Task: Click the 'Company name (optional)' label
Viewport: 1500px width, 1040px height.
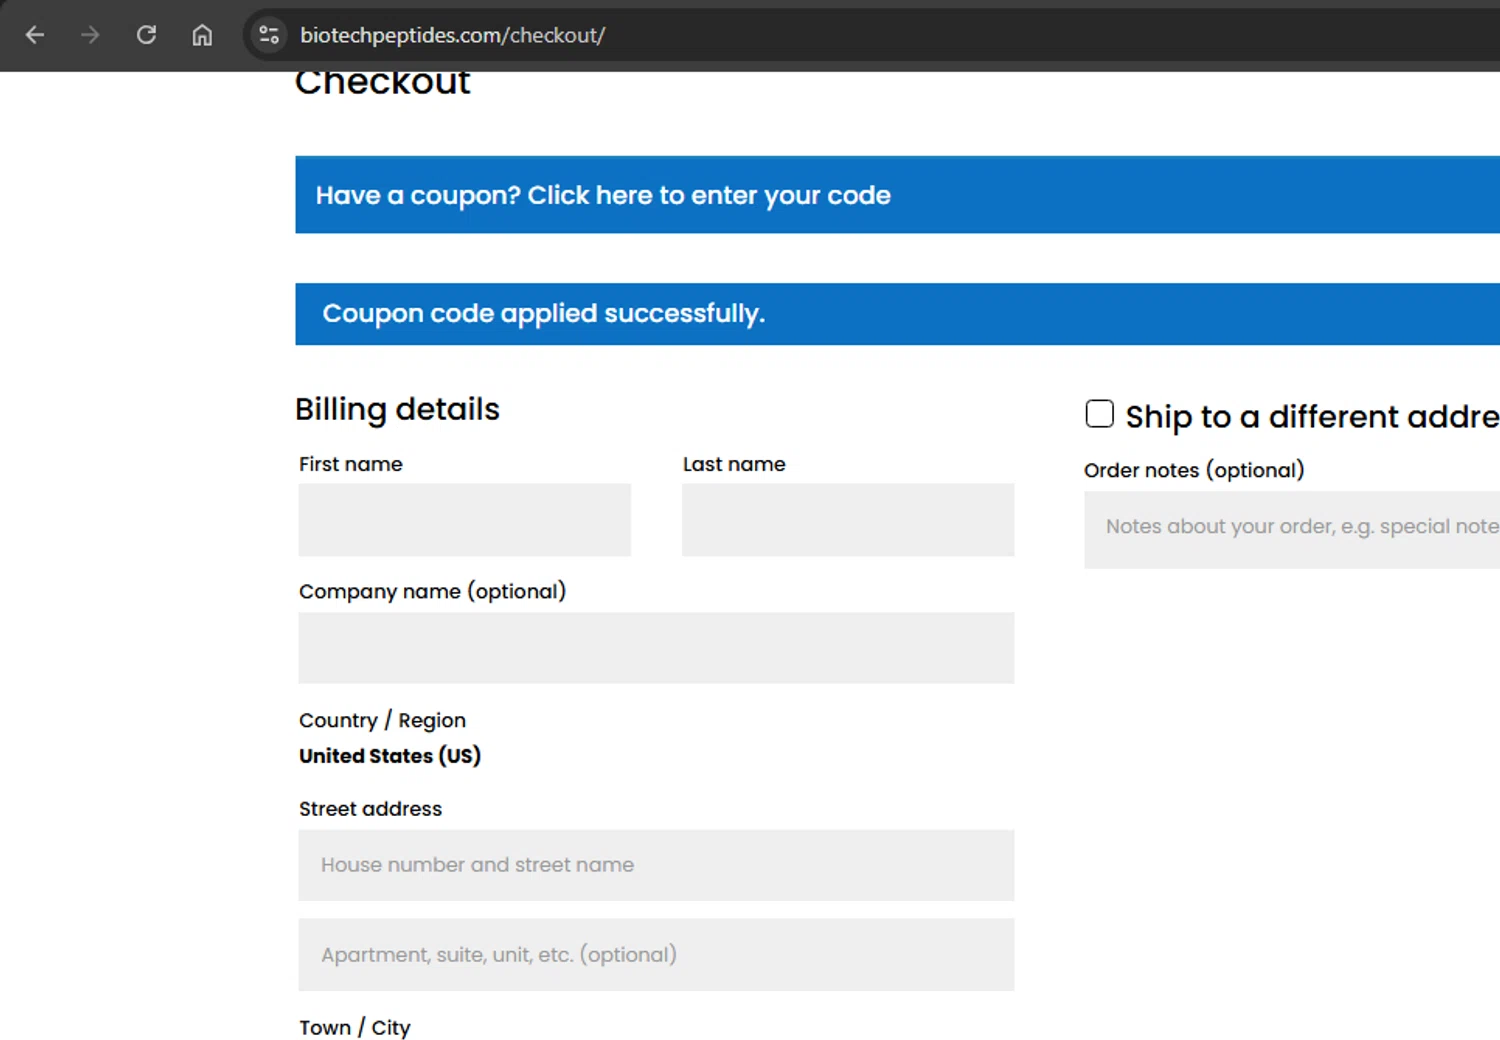Action: click(432, 592)
